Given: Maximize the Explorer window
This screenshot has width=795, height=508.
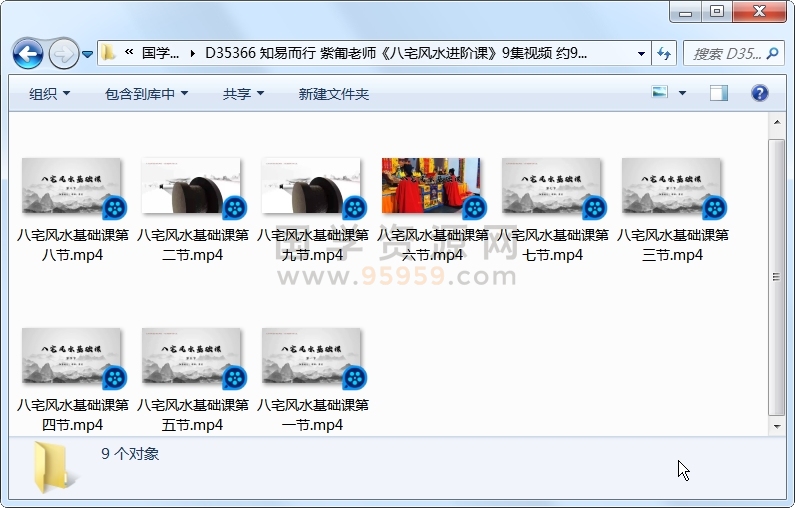Looking at the screenshot, I should [717, 12].
